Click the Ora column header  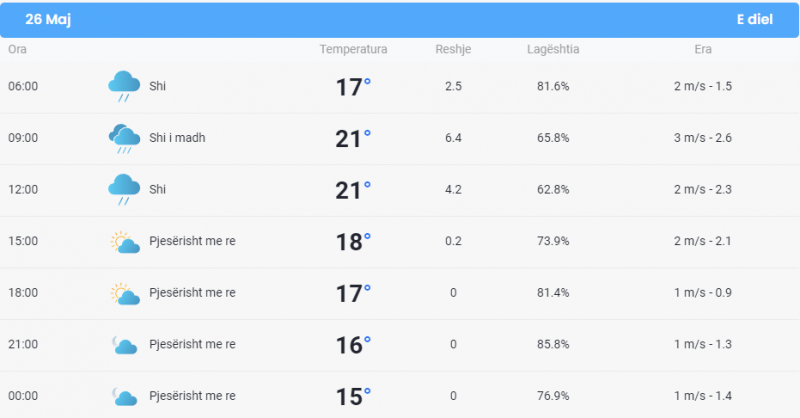[17, 50]
